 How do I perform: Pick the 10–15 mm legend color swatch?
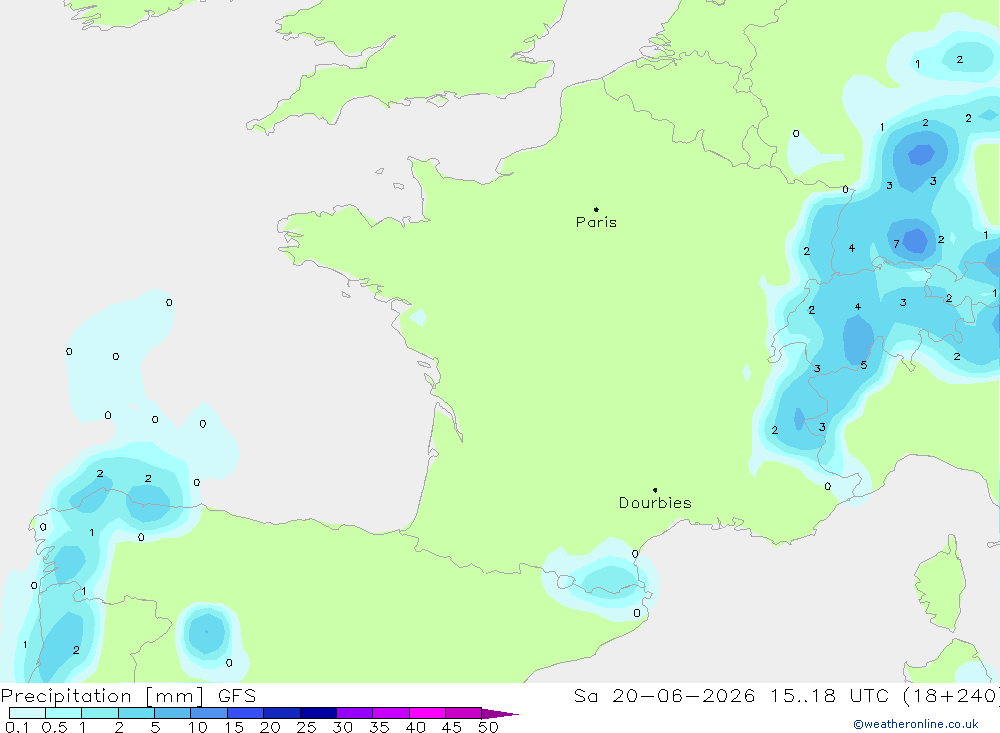(x=209, y=713)
